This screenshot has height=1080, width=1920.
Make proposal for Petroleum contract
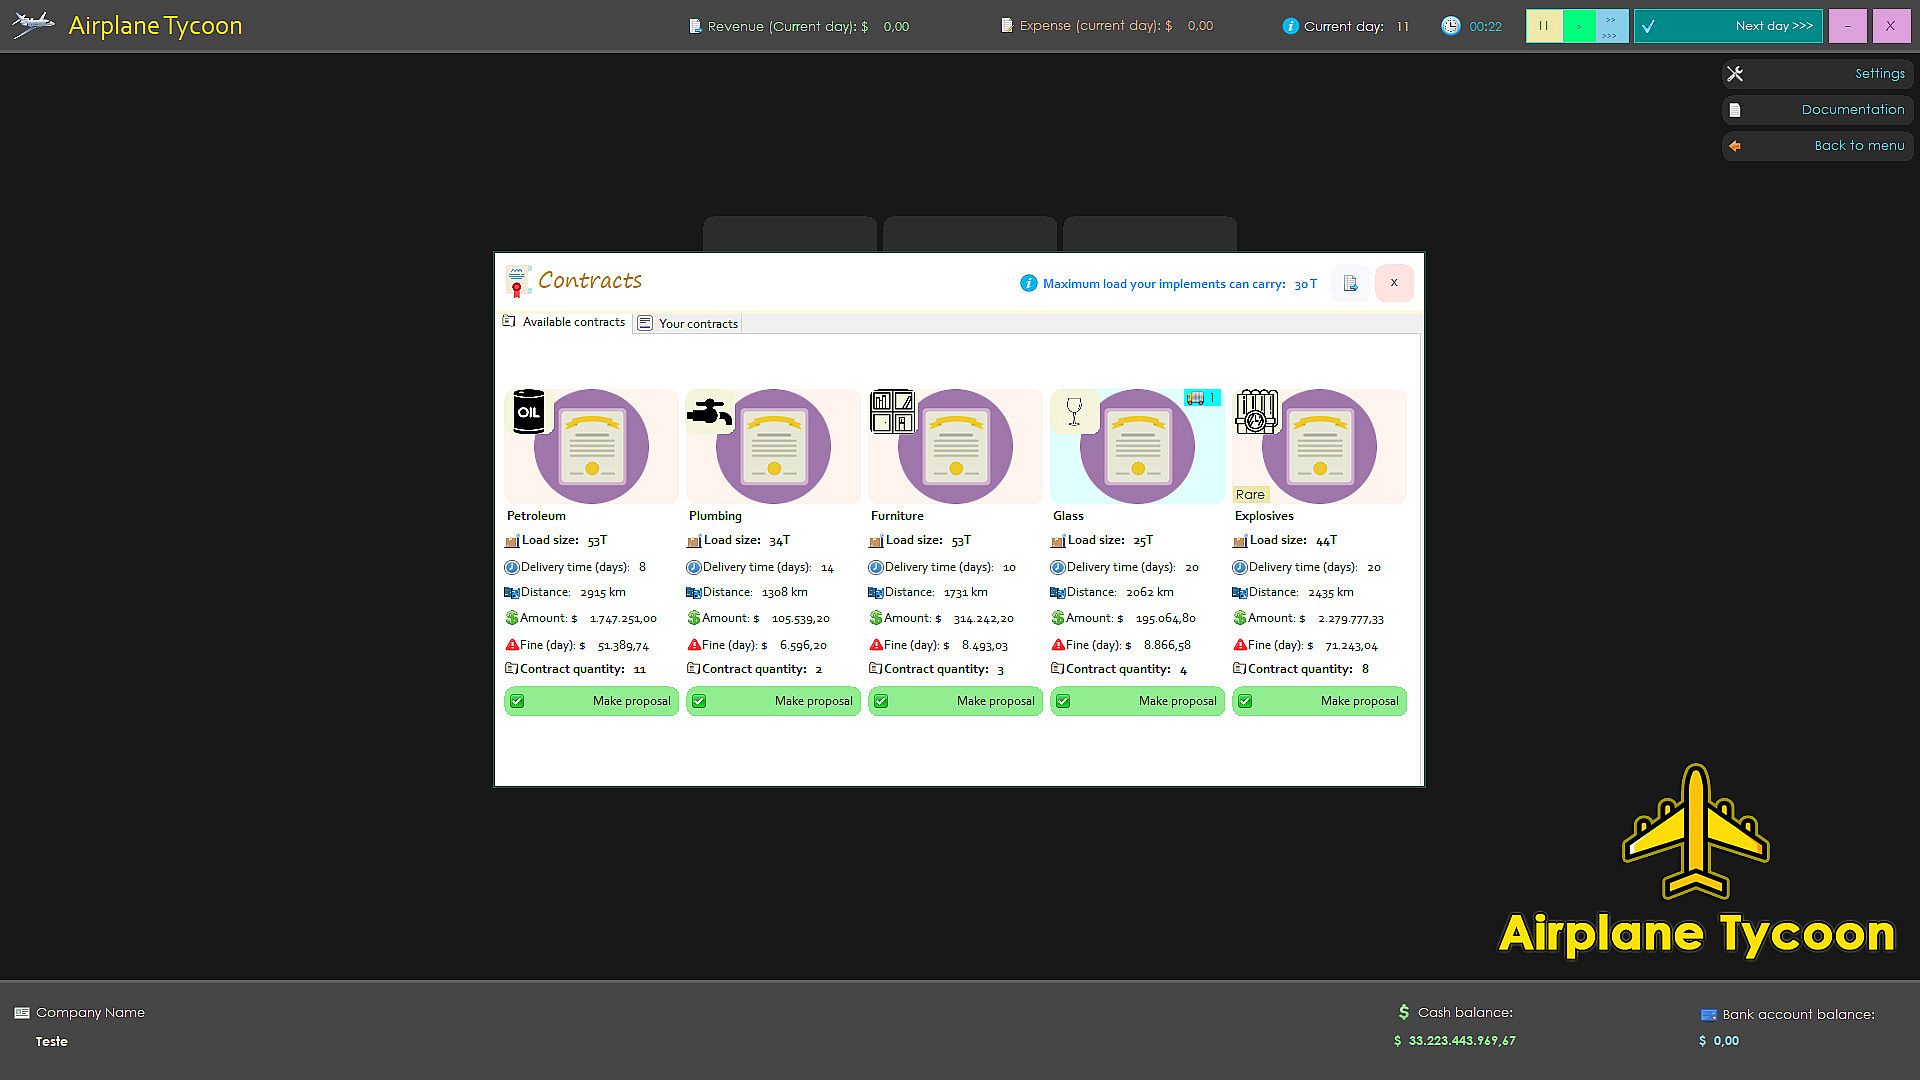coord(591,701)
